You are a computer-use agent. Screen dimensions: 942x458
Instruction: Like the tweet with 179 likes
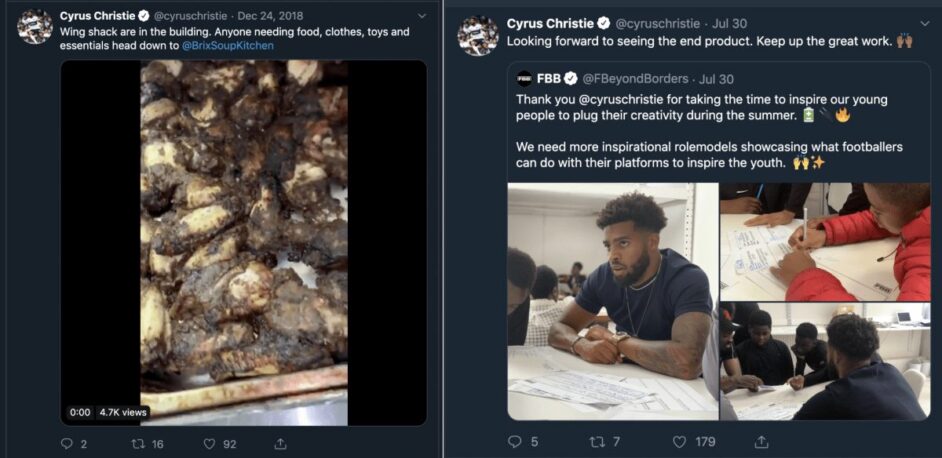679,442
